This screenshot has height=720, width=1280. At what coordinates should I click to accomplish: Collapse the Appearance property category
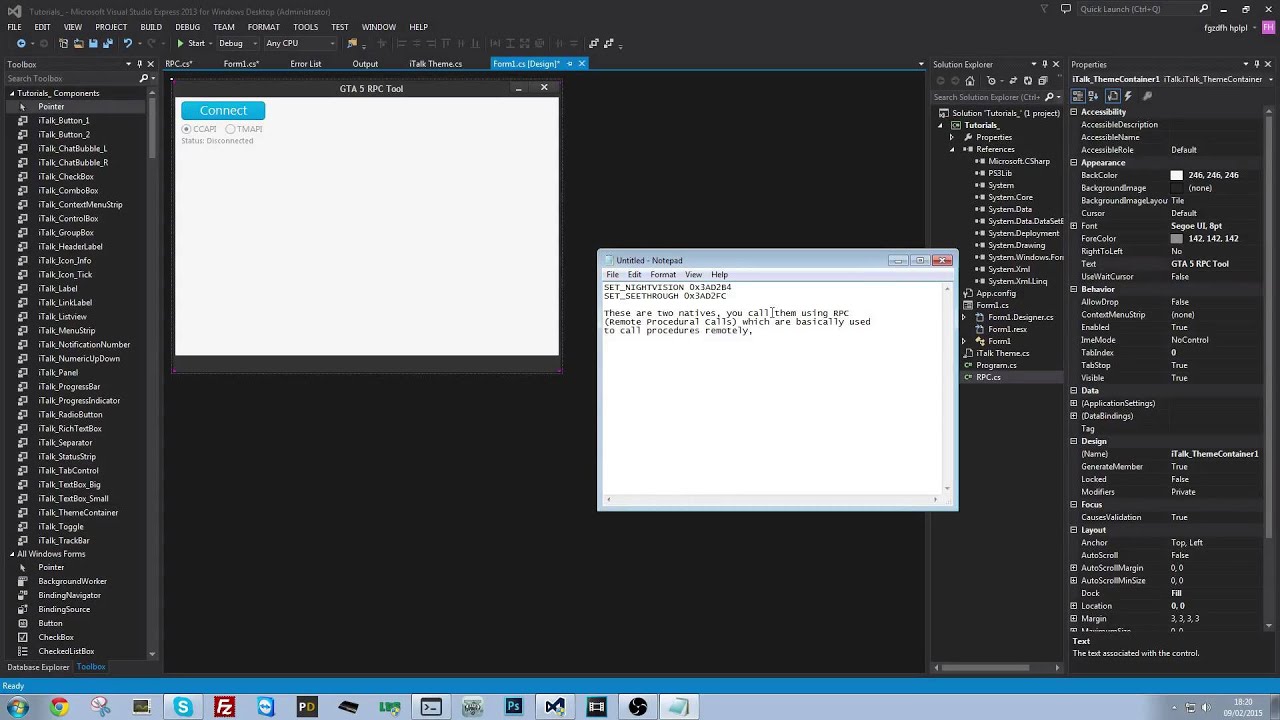[x=1074, y=162]
